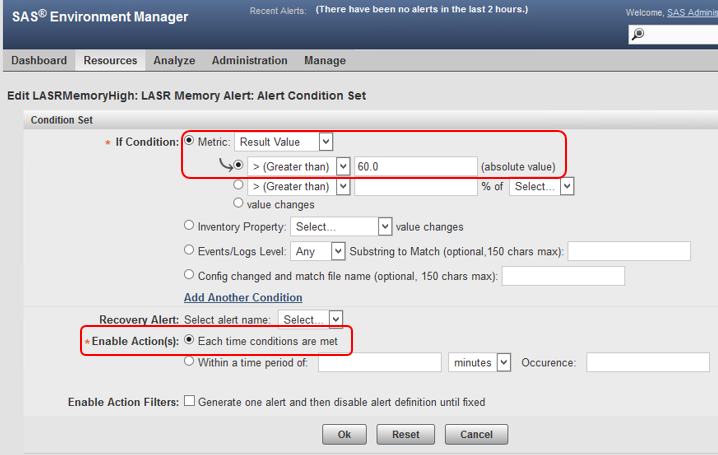Image resolution: width=718 pixels, height=455 pixels.
Task: Select the Inventory Property radio button
Action: pos(189,225)
